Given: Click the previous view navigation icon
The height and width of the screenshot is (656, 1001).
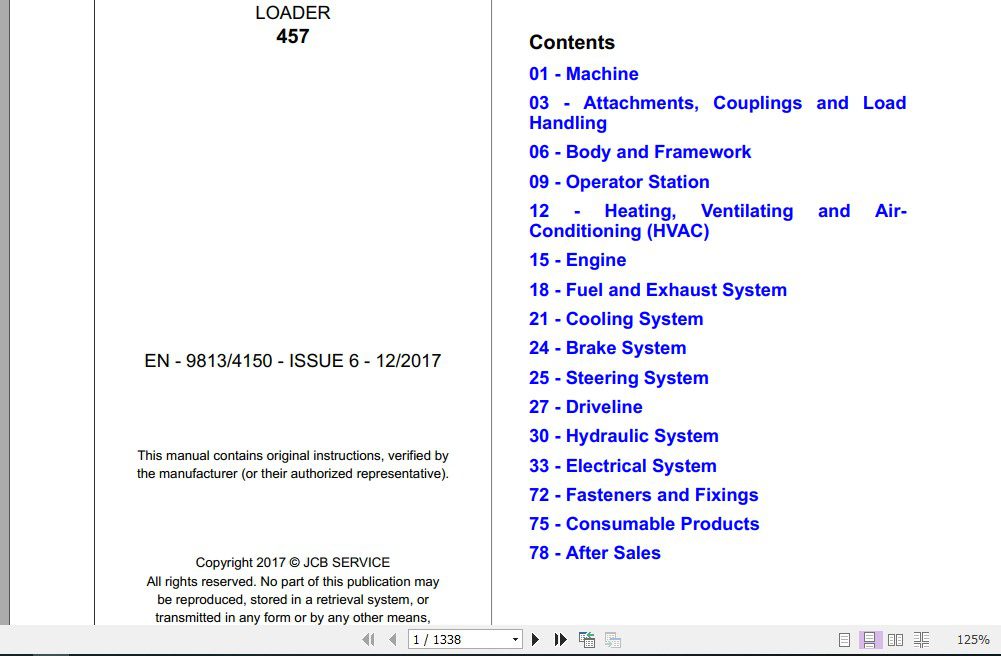Looking at the screenshot, I should 587,639.
